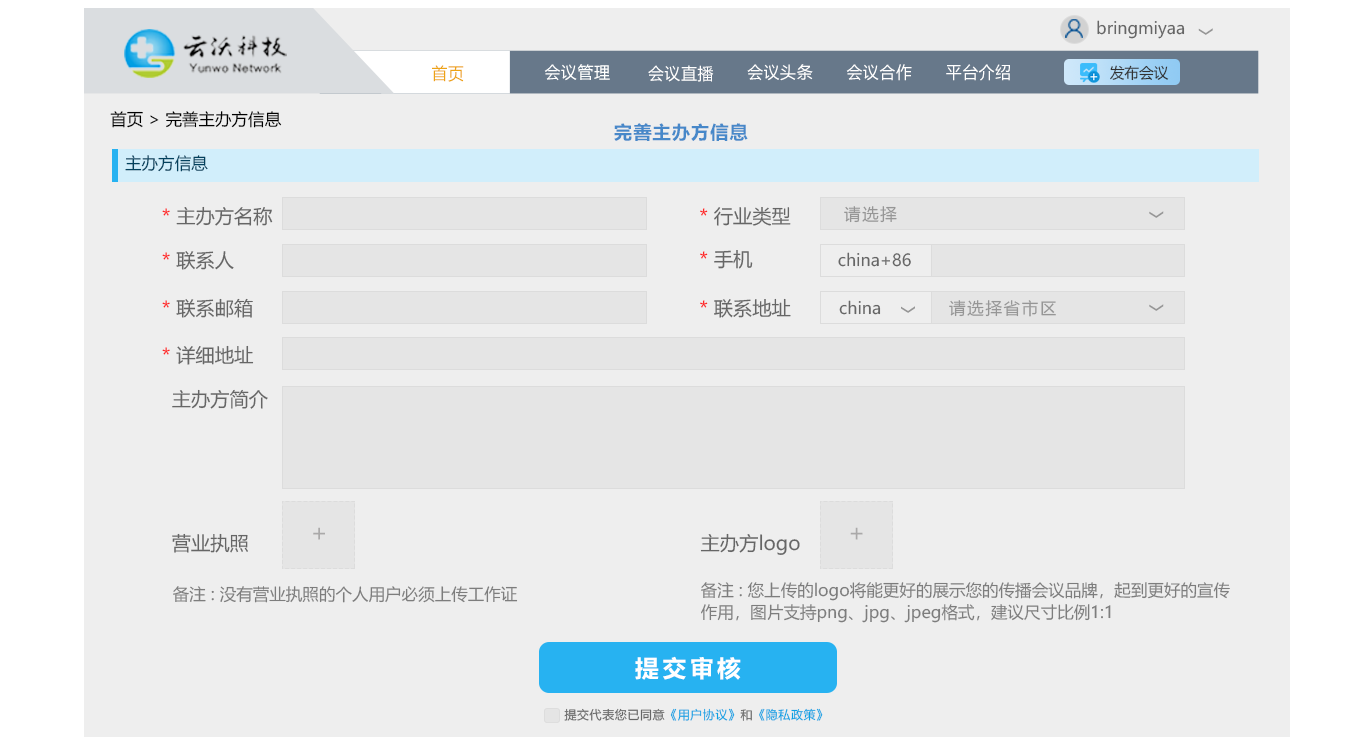The width and height of the screenshot is (1359, 756).
Task: Open the 《隐私政策》 link
Action: (791, 715)
